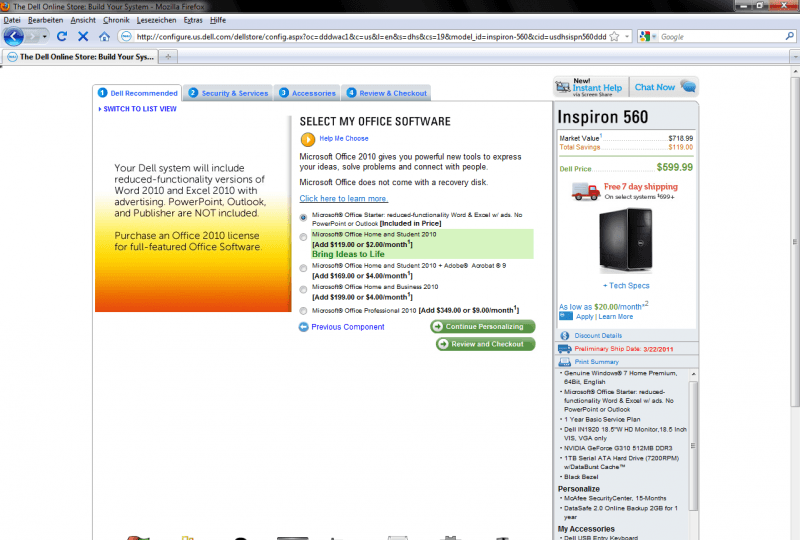
Task: Expand SWITCH TO LIST VIEW arrow link
Action: tap(137, 109)
